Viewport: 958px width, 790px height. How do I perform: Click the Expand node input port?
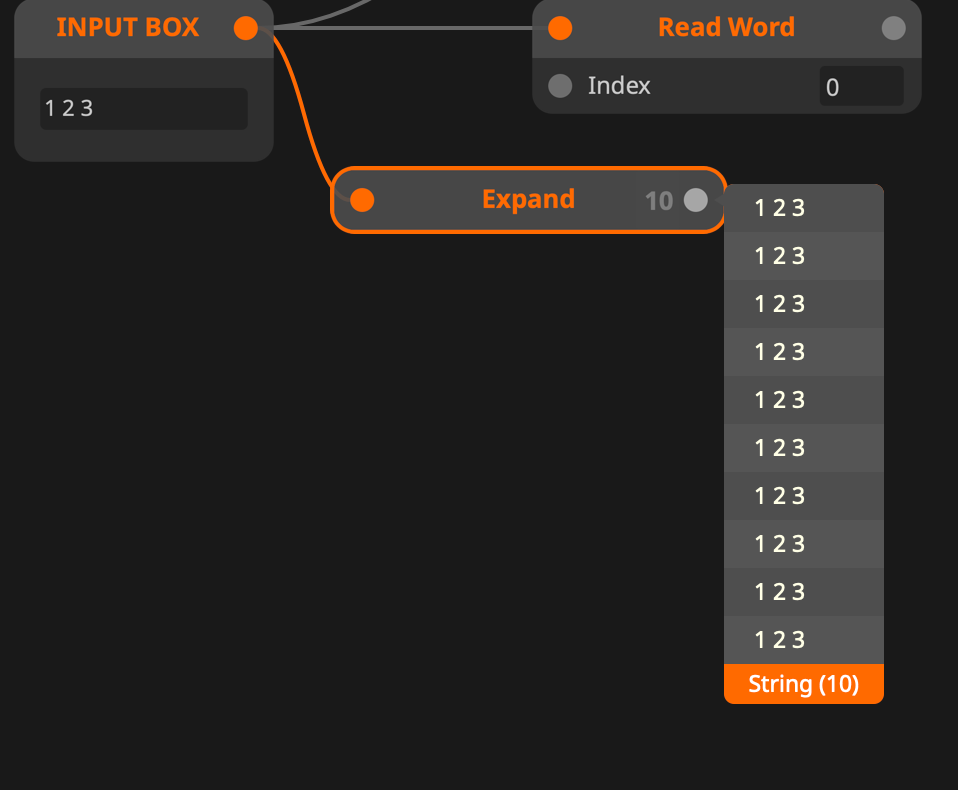click(x=362, y=200)
